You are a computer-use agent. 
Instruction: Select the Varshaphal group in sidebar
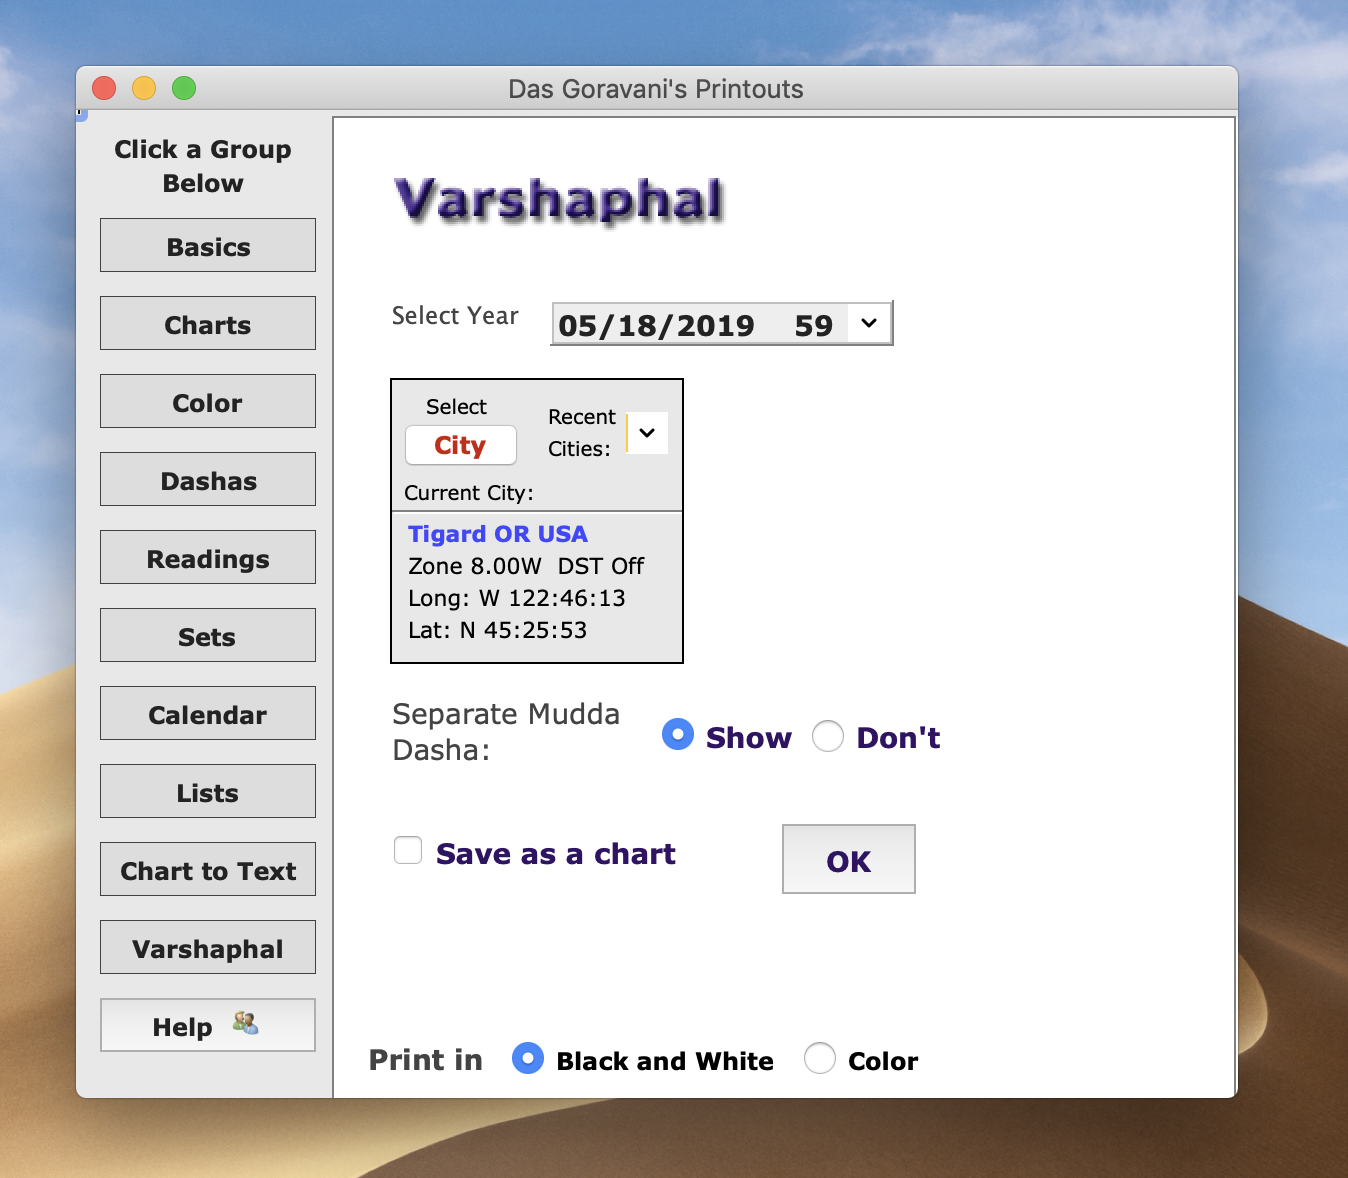coord(207,948)
